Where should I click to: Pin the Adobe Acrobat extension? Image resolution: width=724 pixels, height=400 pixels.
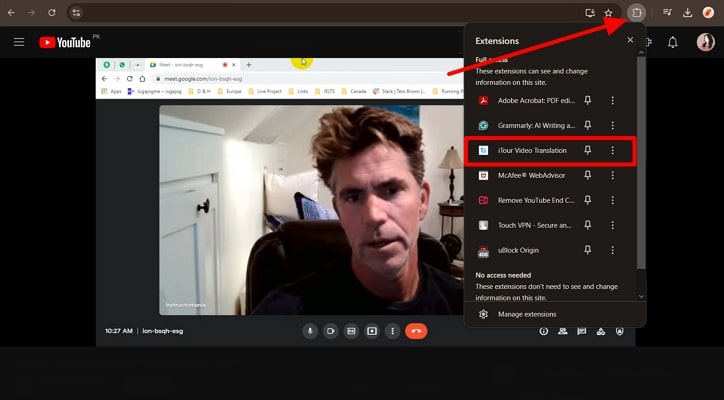588,100
